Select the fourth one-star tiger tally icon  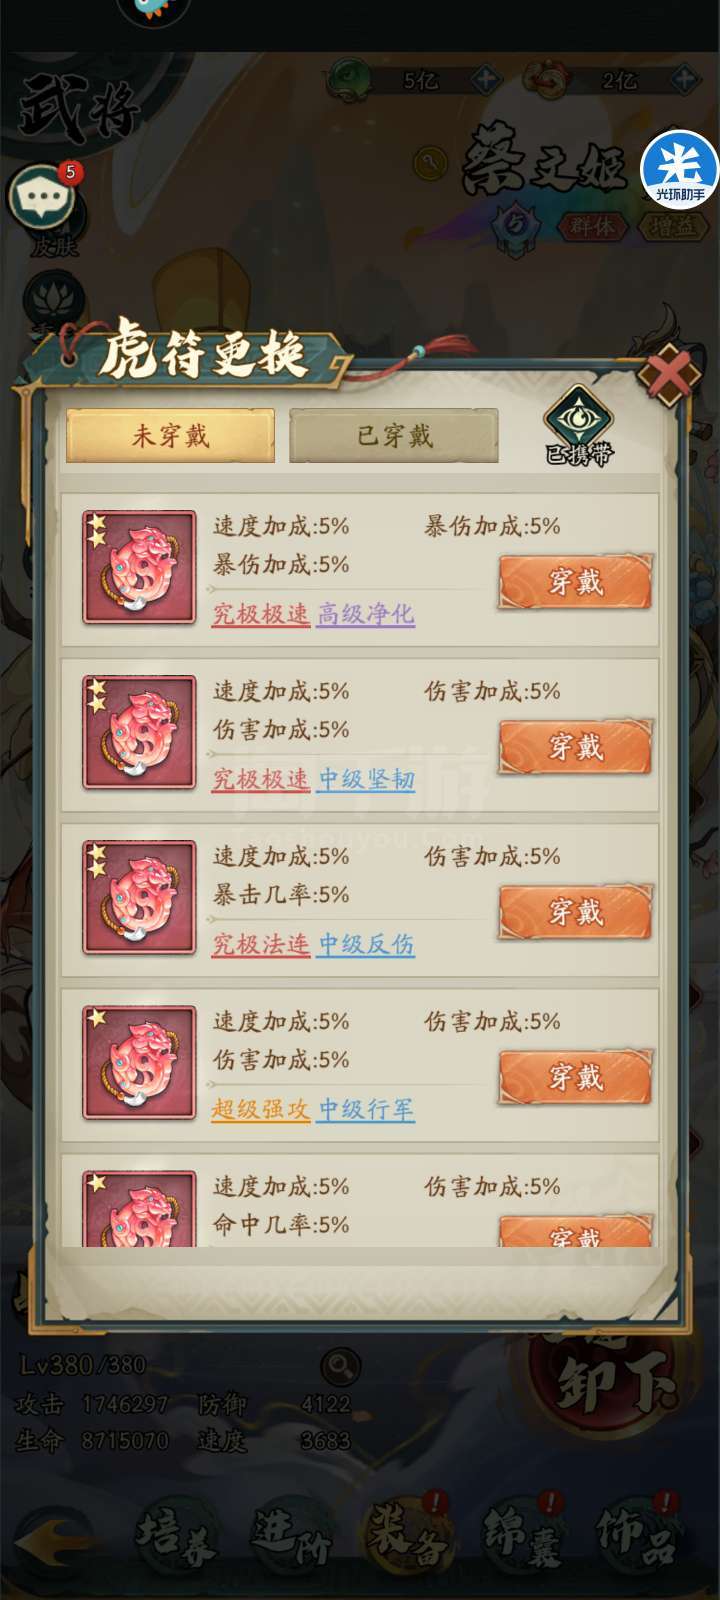pyautogui.click(x=139, y=1062)
